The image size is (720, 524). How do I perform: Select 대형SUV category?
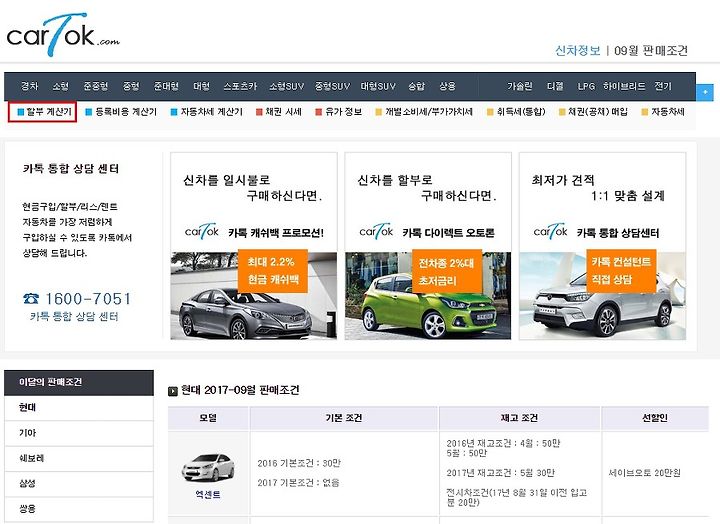coord(378,86)
